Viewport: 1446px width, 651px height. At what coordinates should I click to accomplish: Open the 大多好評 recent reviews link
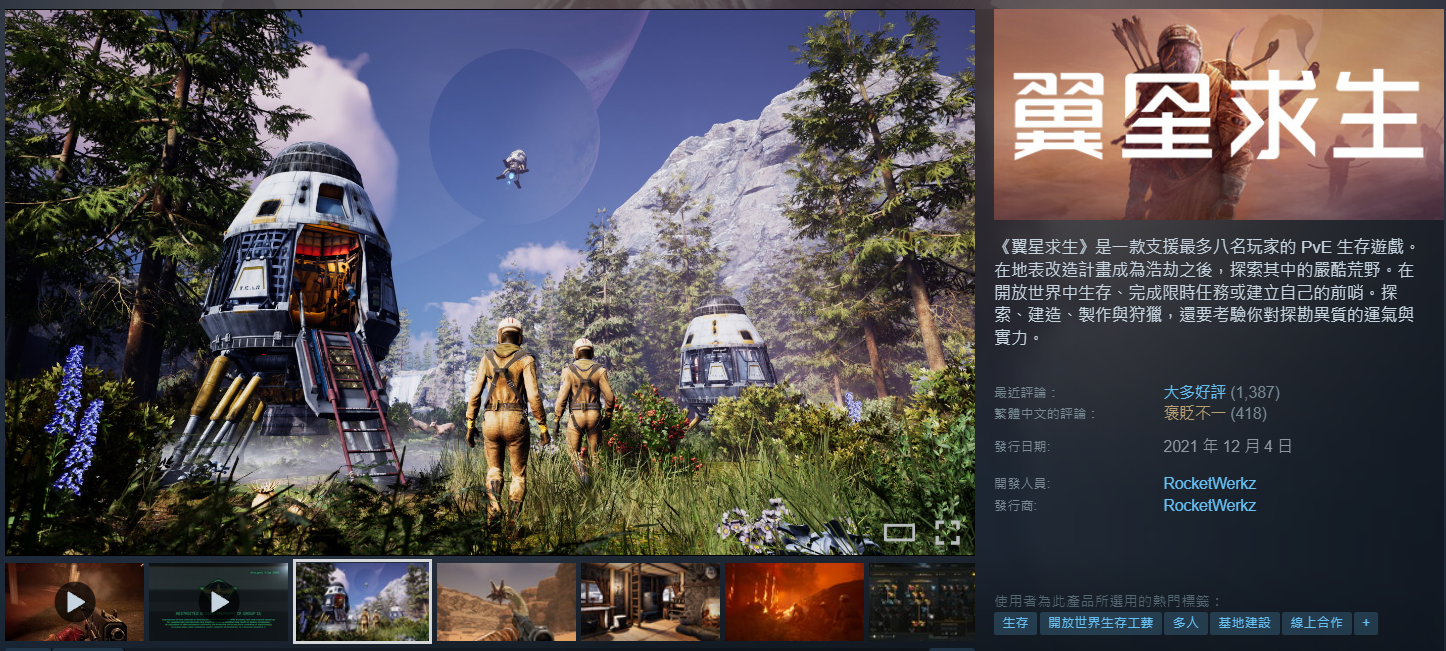[1194, 392]
